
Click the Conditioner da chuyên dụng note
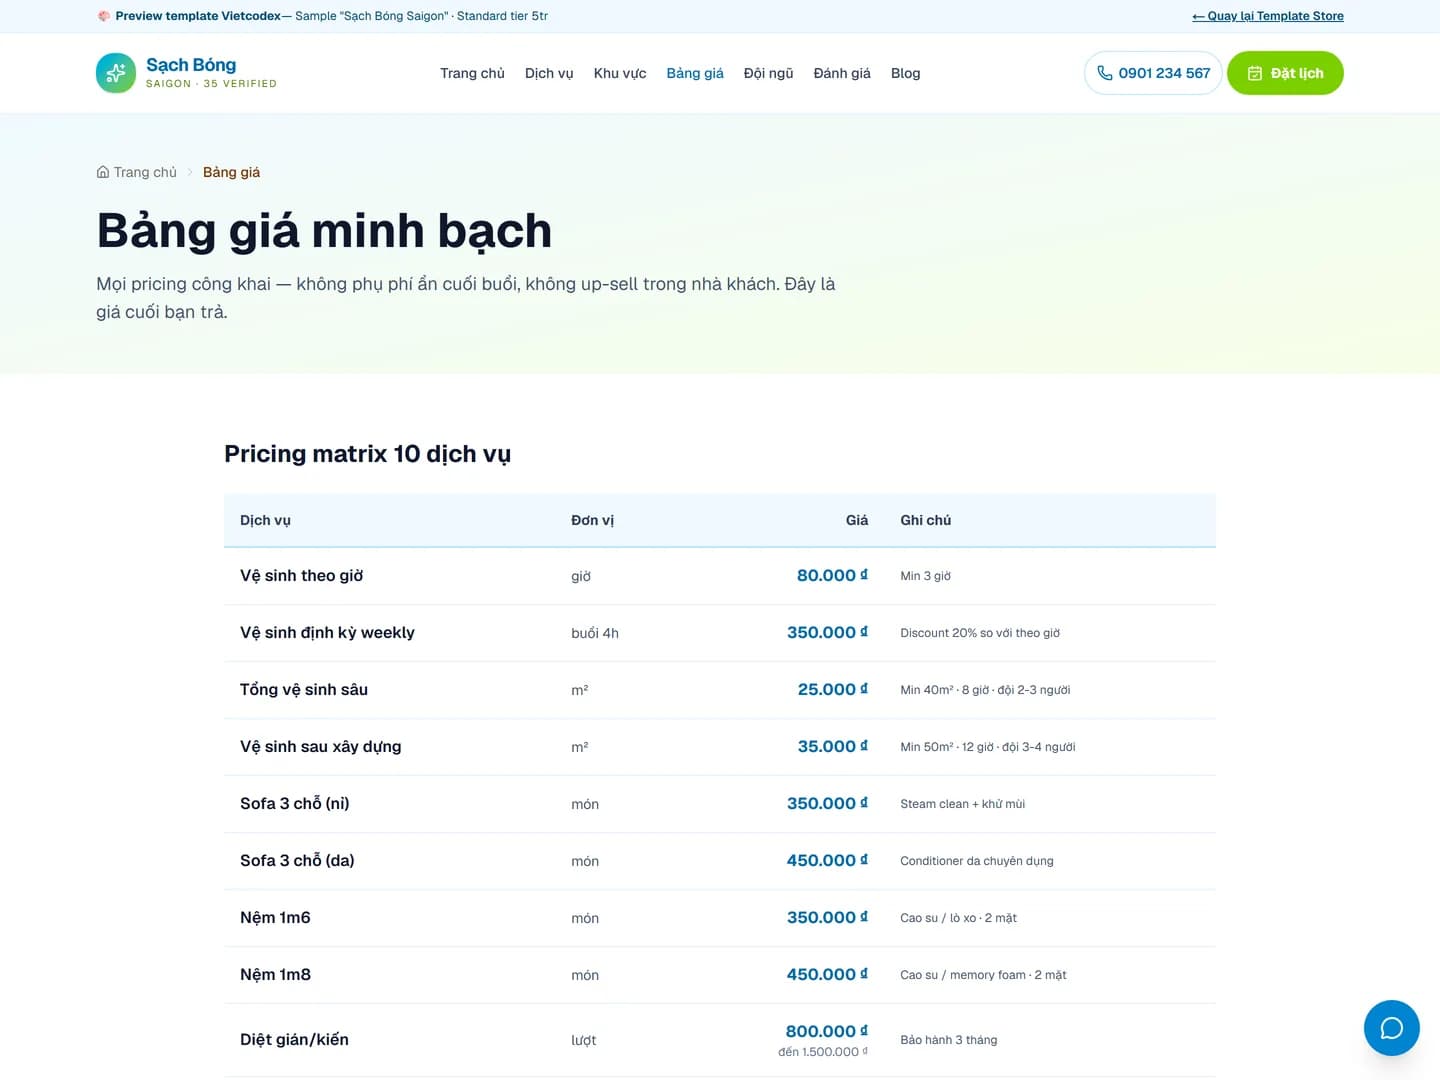(977, 861)
